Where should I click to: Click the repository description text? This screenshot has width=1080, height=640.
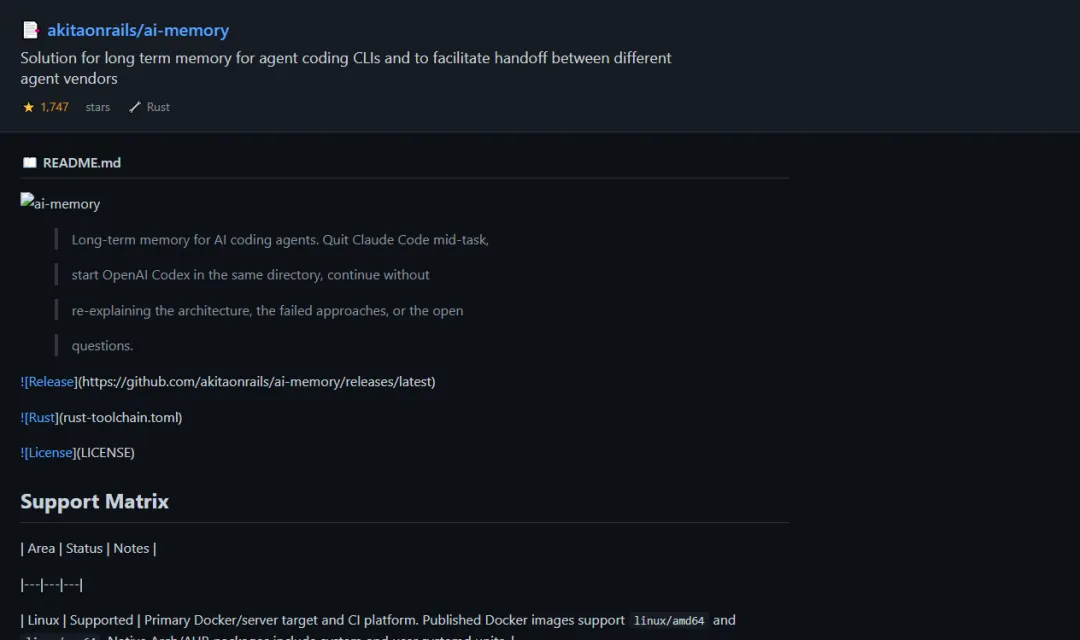(346, 68)
